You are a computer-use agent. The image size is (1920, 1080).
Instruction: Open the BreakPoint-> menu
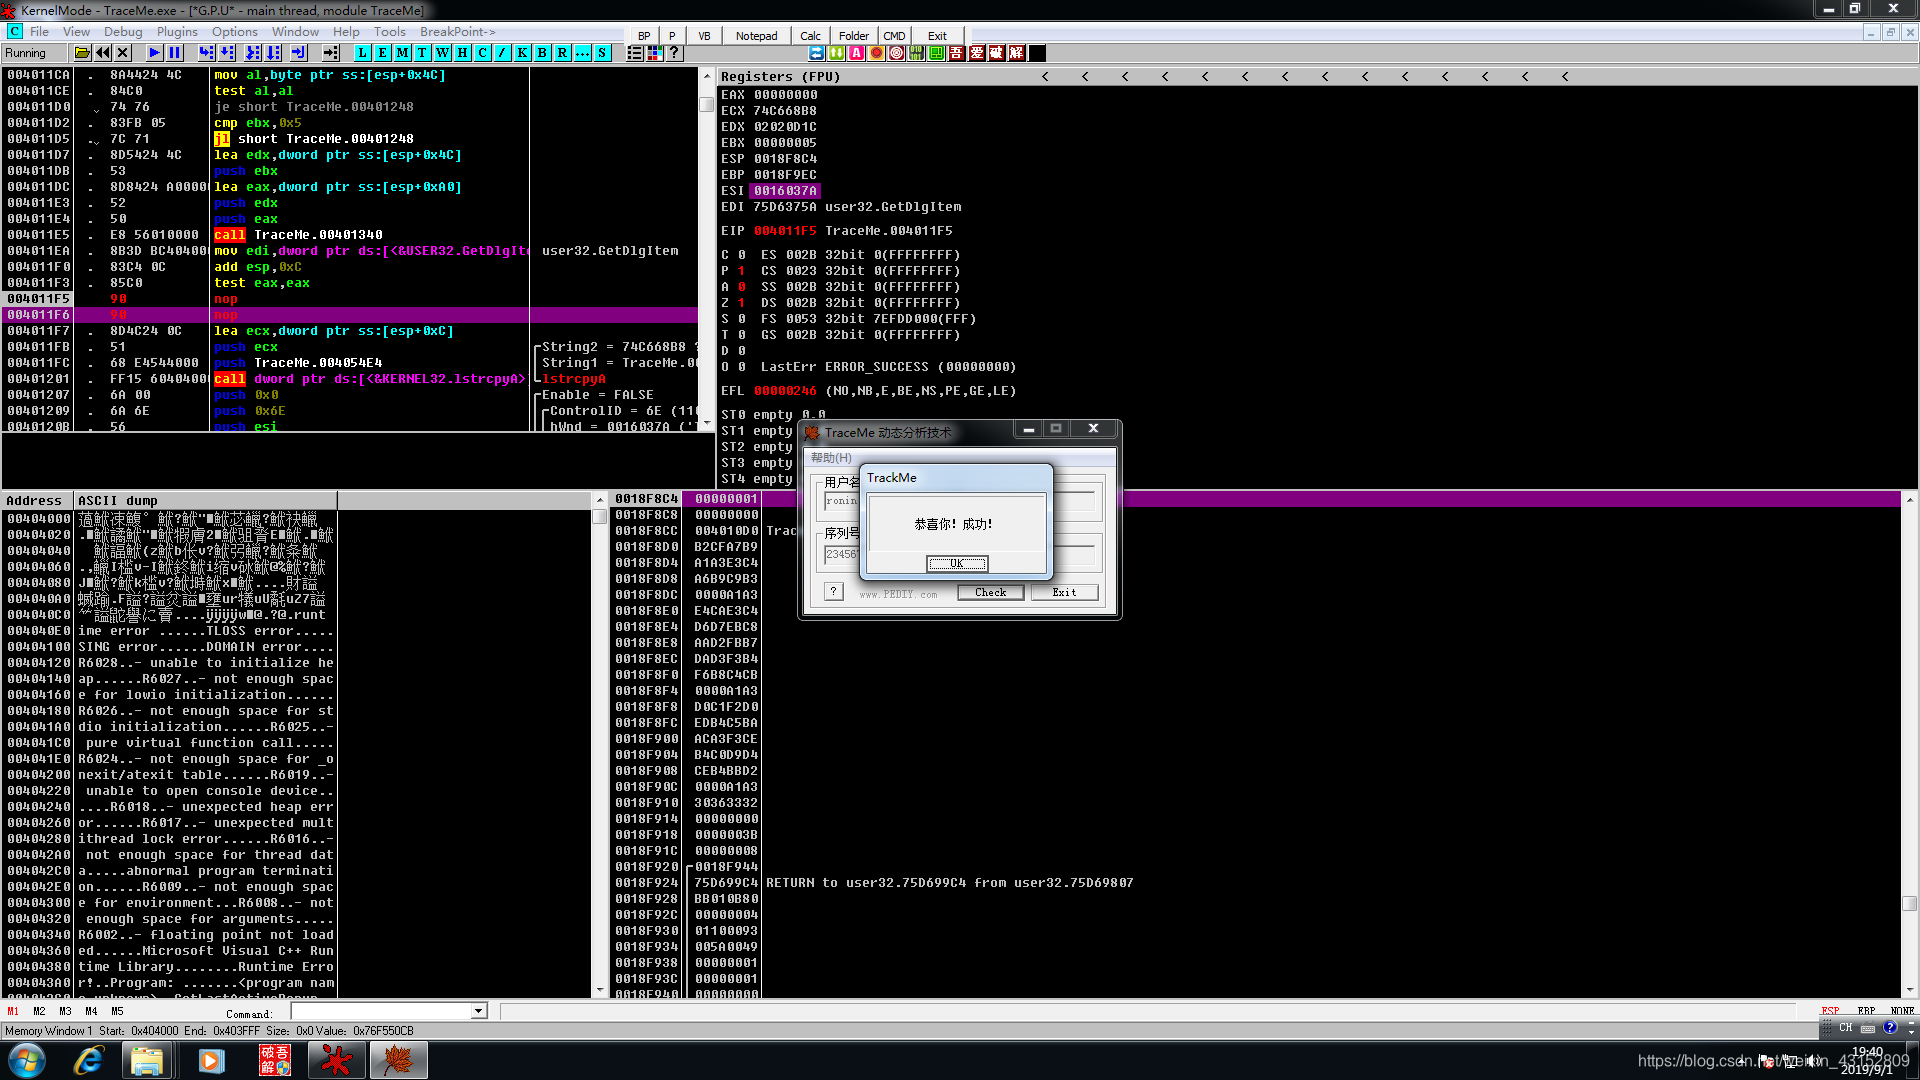[x=457, y=32]
